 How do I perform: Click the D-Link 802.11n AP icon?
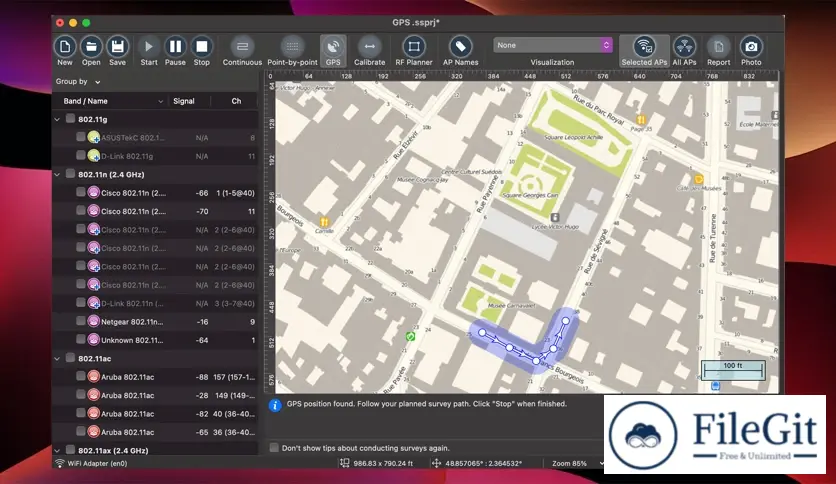pyautogui.click(x=93, y=303)
